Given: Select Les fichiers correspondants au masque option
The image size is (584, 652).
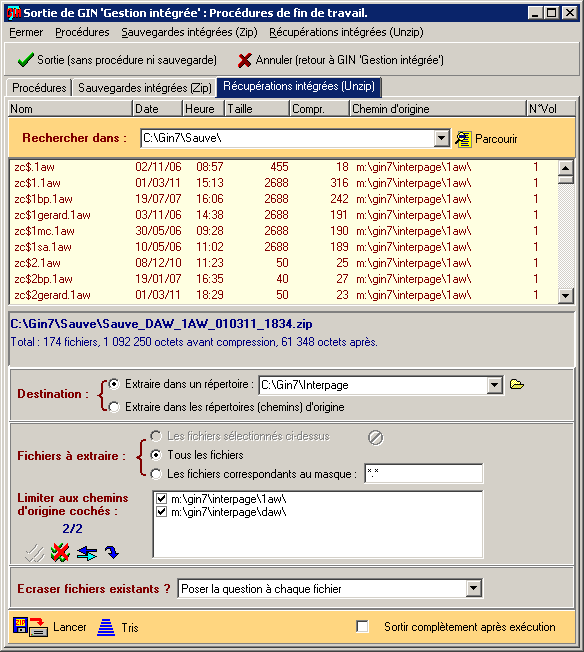Looking at the screenshot, I should pyautogui.click(x=156, y=474).
